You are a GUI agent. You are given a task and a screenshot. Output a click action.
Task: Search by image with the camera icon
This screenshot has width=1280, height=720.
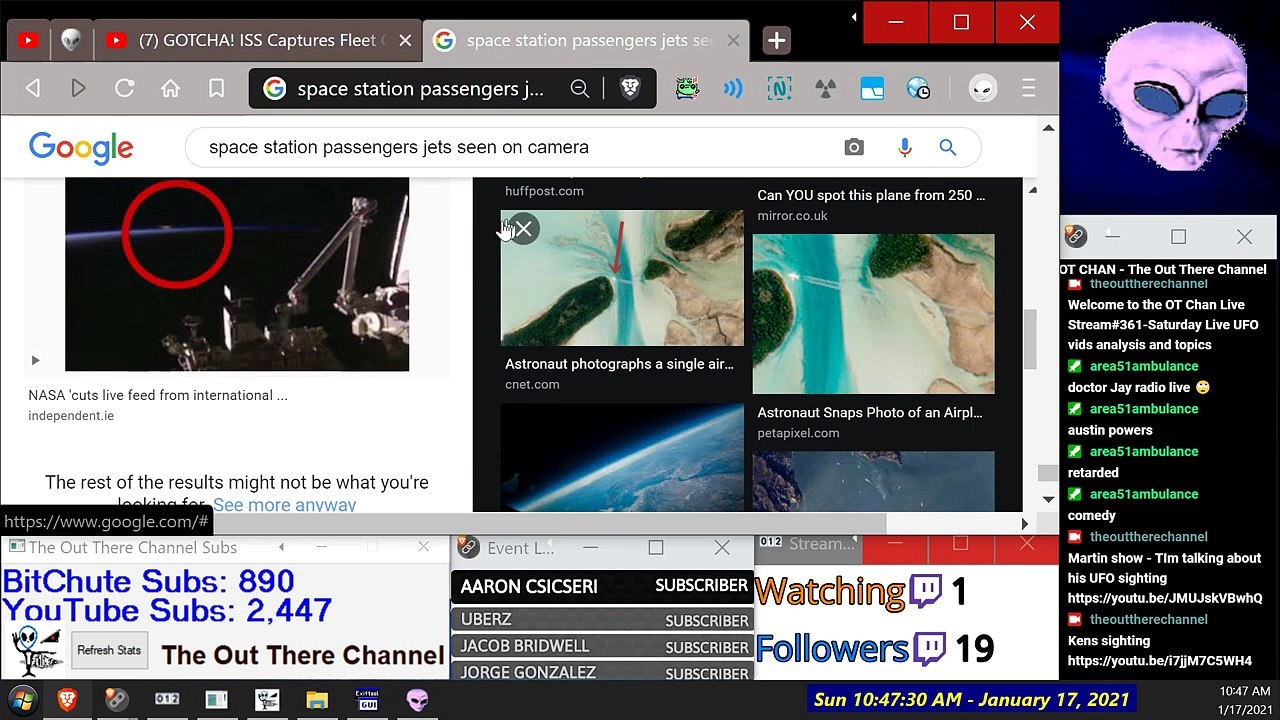click(854, 148)
